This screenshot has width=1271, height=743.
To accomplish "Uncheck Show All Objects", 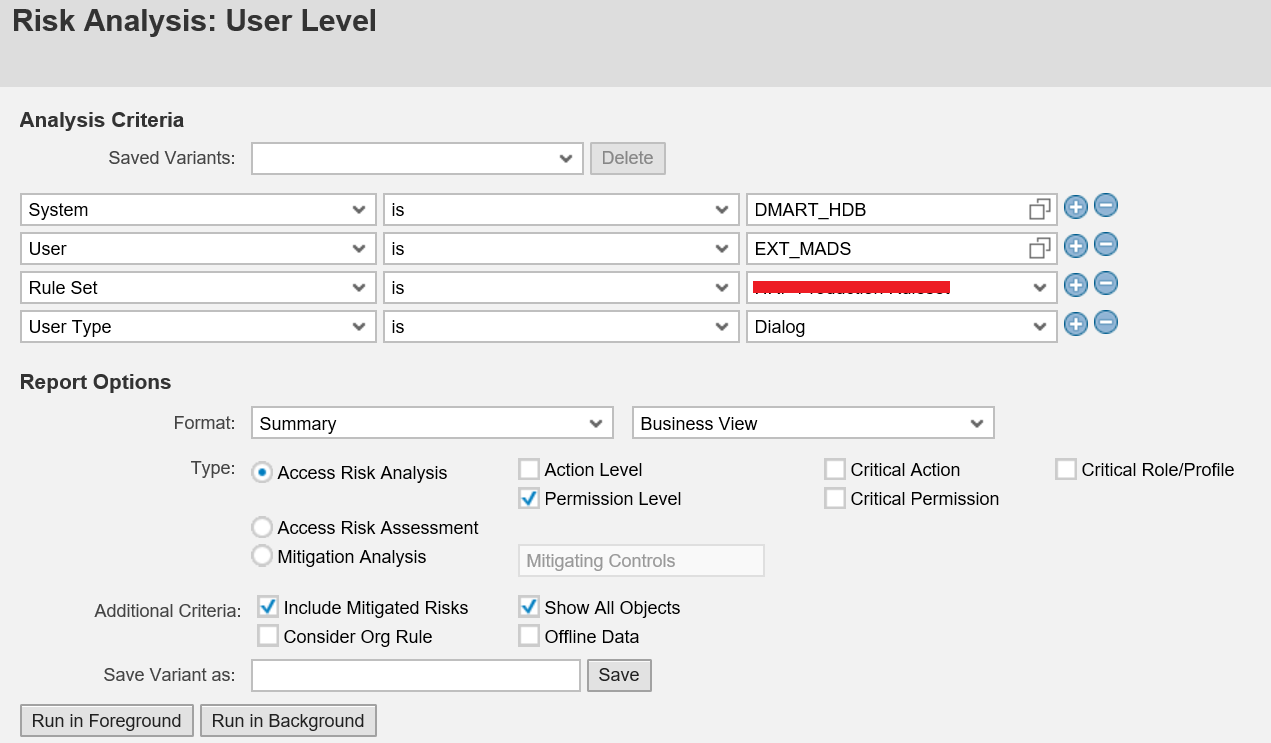I will pos(529,607).
